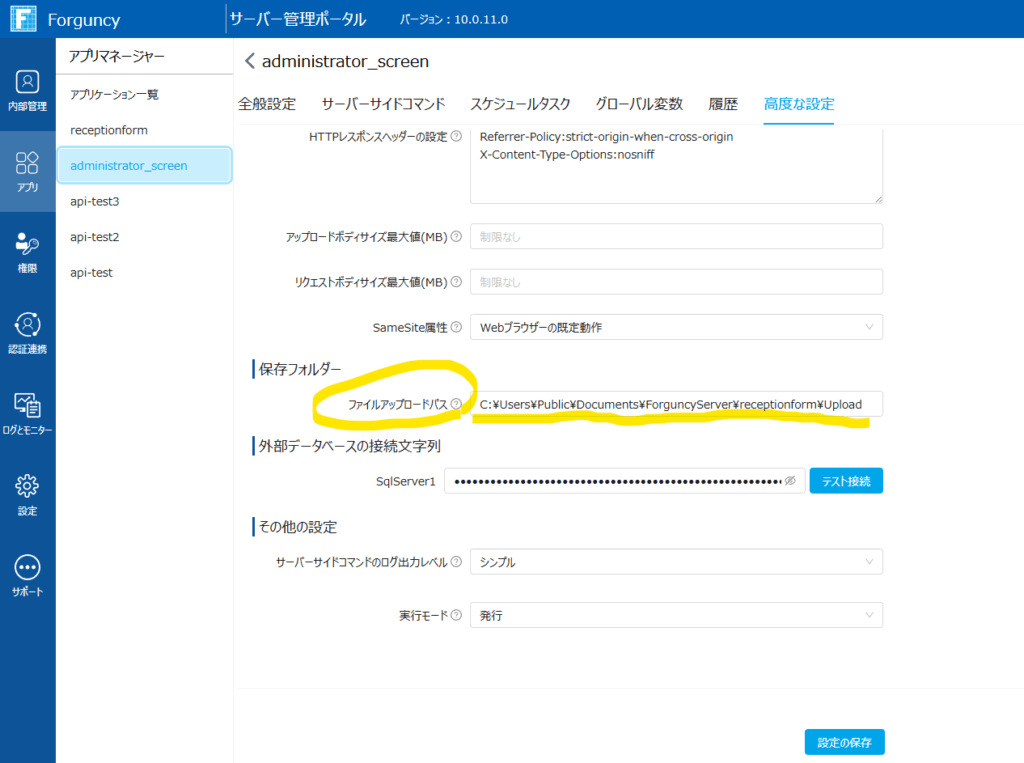Open サーバーサイドコマンドのログ出力レベル dropdown
This screenshot has height=763, width=1024.
pyautogui.click(x=676, y=562)
